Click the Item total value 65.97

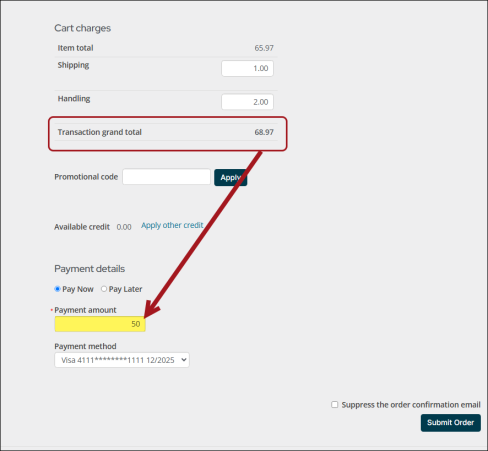point(264,48)
